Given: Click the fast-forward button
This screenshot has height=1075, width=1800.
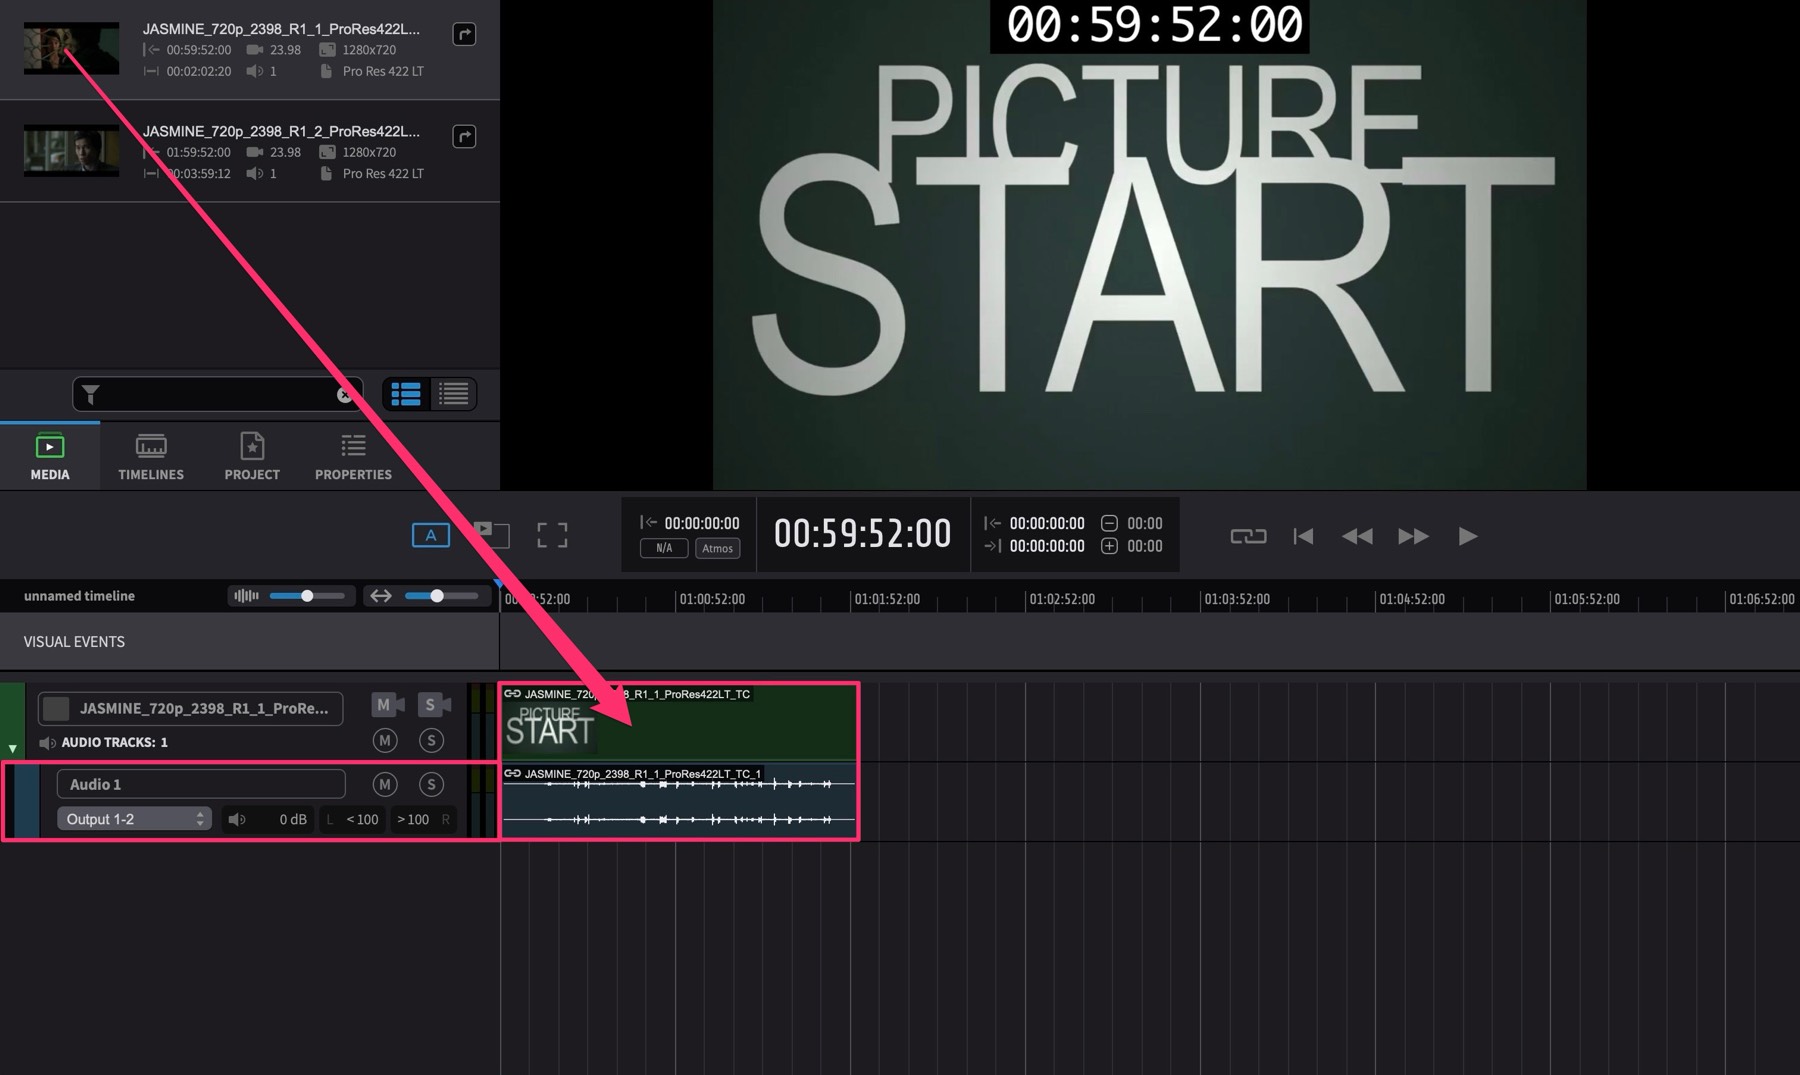Looking at the screenshot, I should [1413, 536].
